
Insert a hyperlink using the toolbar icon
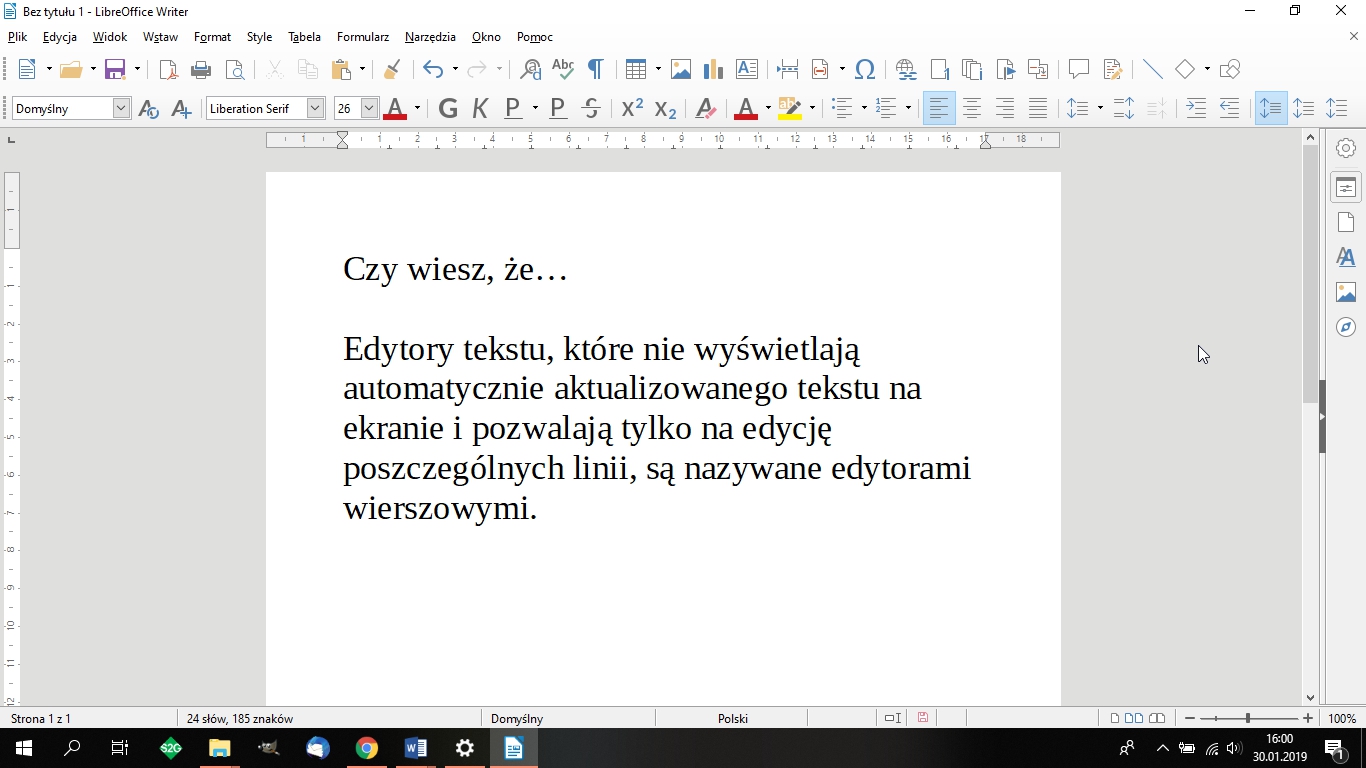tap(905, 69)
